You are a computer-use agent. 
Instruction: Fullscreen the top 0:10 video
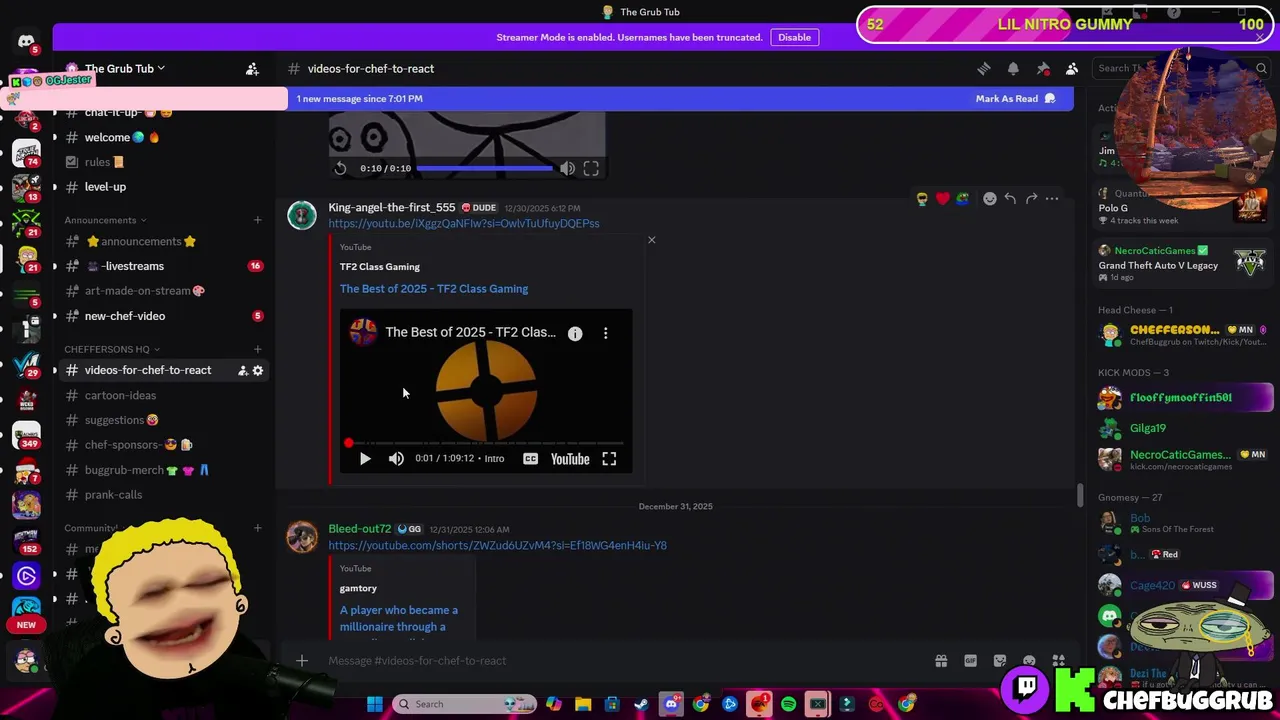(x=591, y=168)
